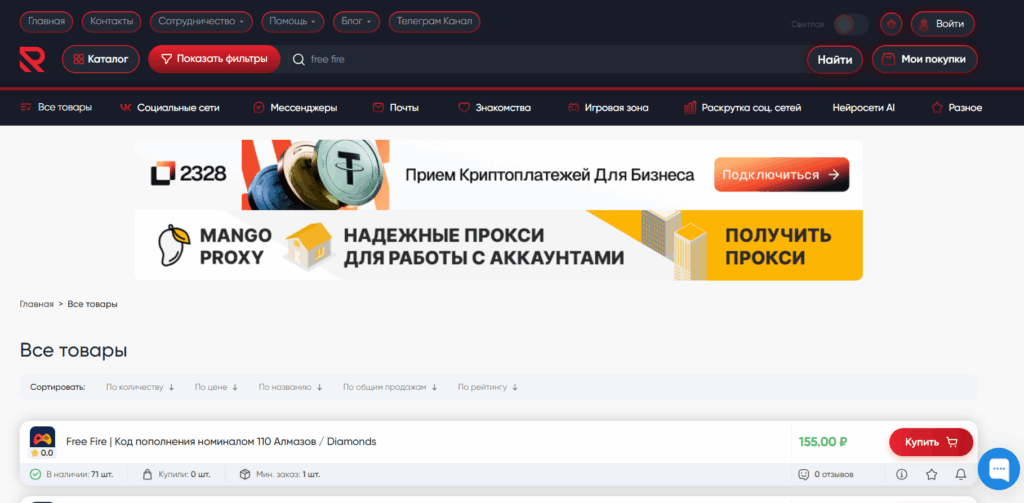Click the VK icon beside Социальные сети
1024x503 pixels.
[125, 108]
